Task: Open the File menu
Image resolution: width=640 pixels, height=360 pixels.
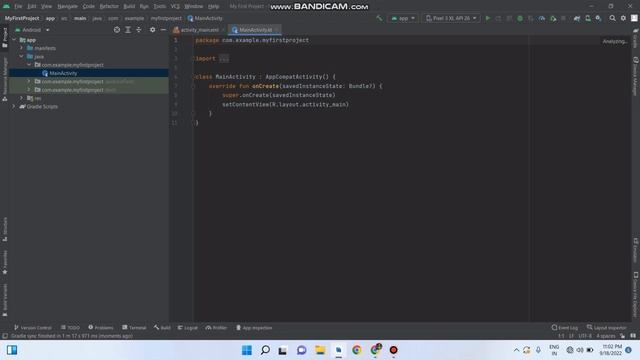Action: 18,7
